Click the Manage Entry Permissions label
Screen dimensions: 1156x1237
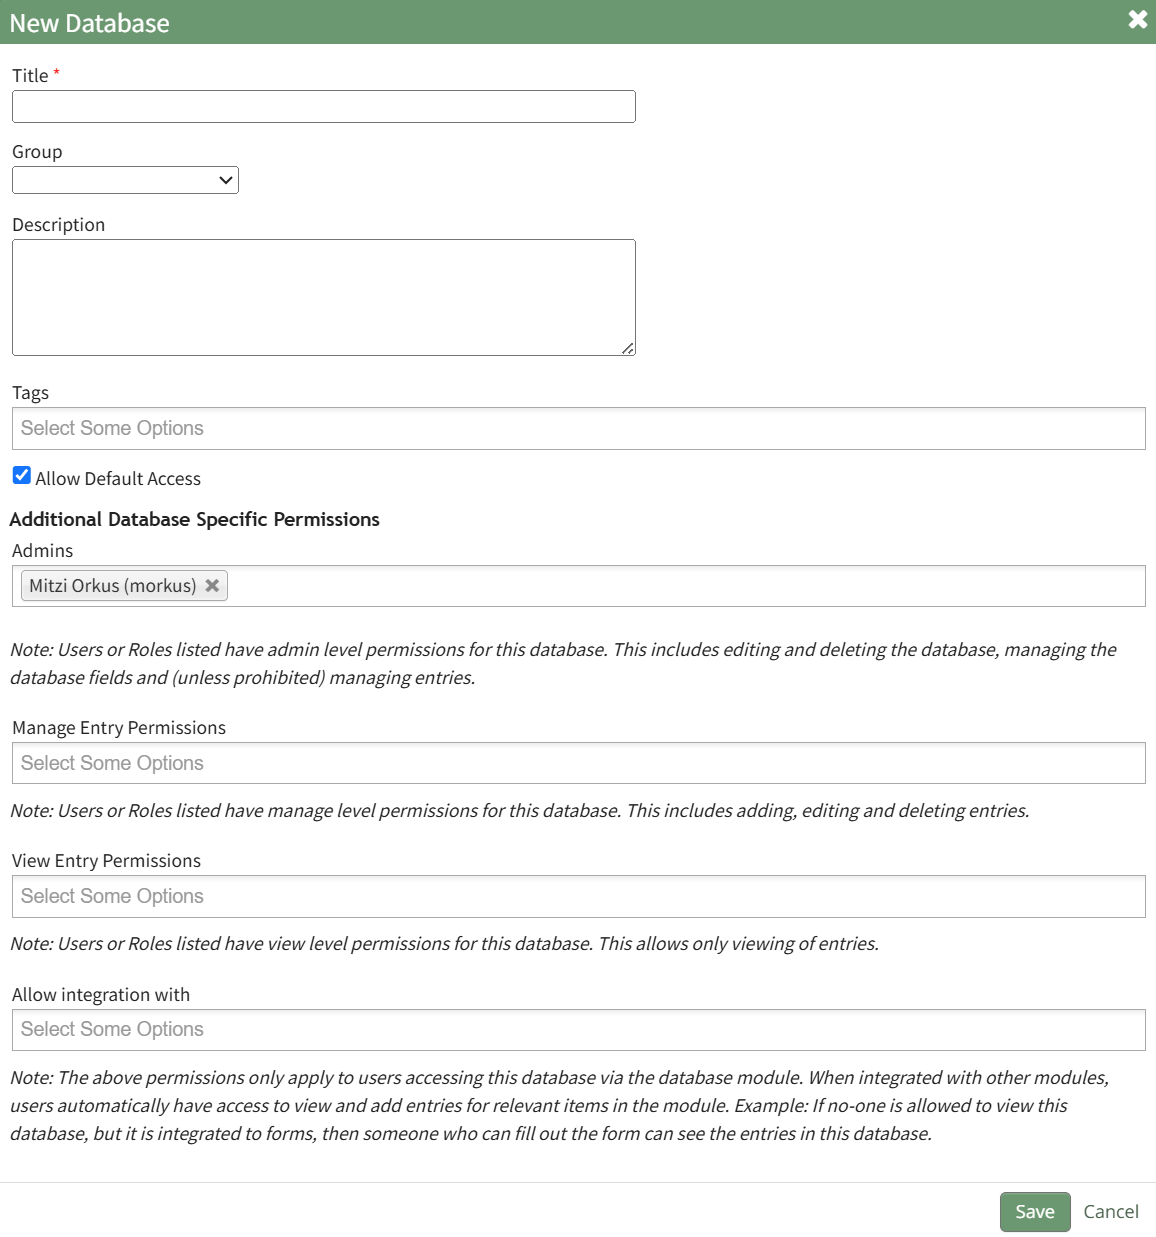pos(119,728)
